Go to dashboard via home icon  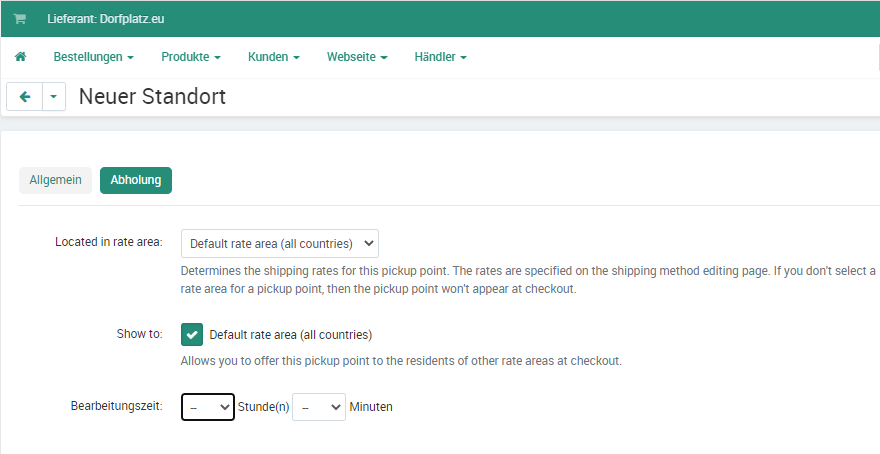(20, 57)
